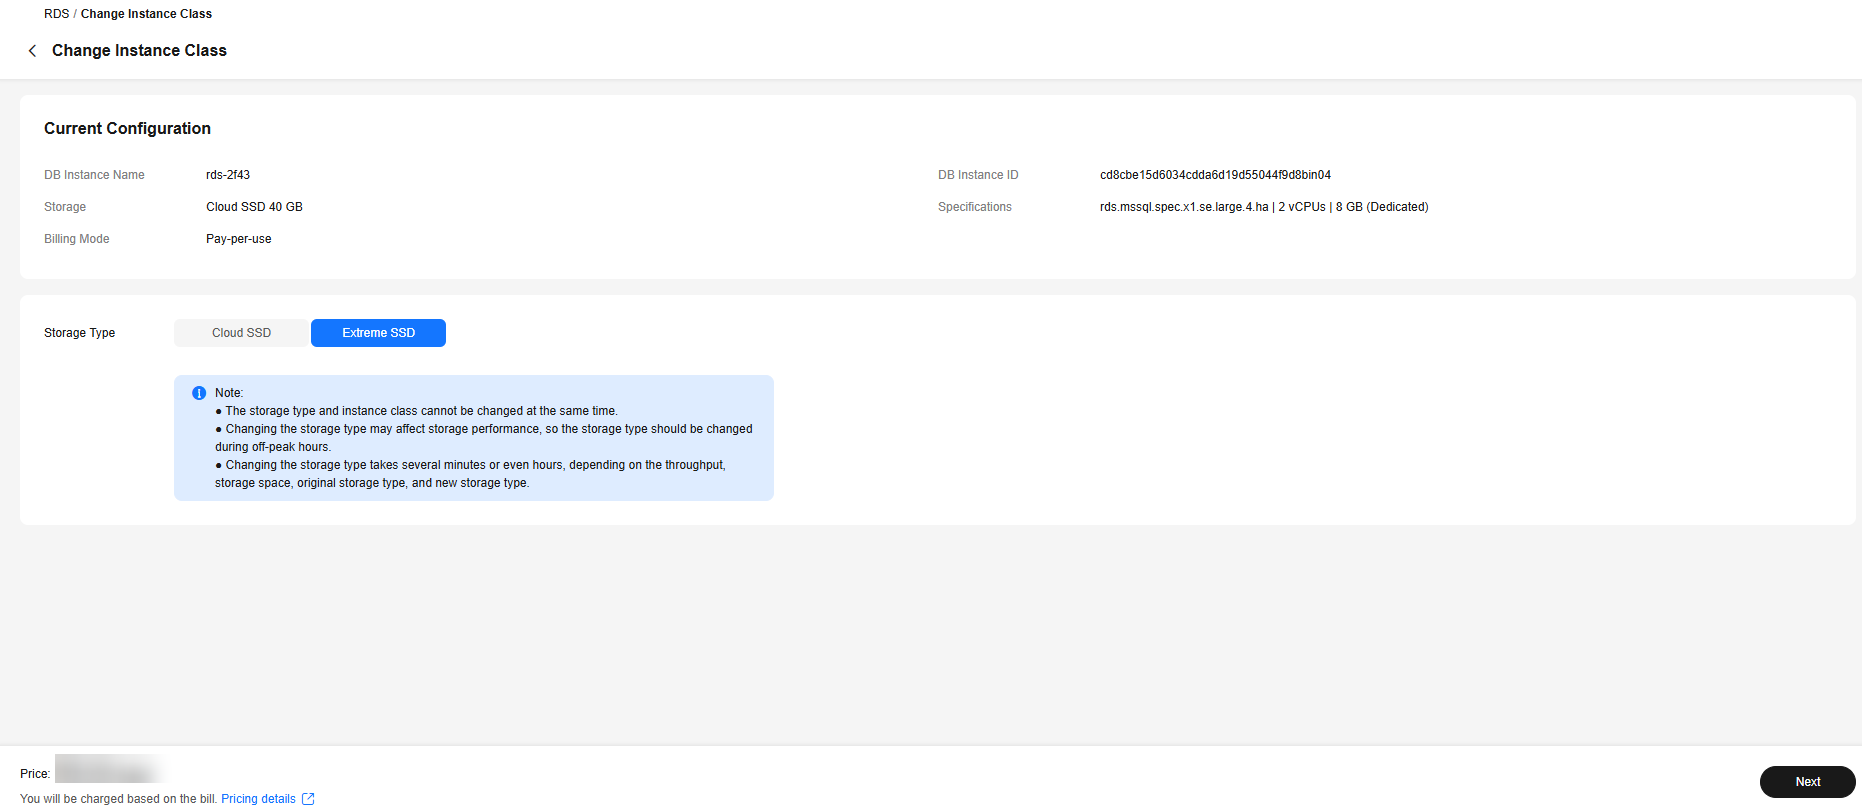Click Change Instance Class in the breadcrumb
Image resolution: width=1862 pixels, height=809 pixels.
[x=146, y=14]
